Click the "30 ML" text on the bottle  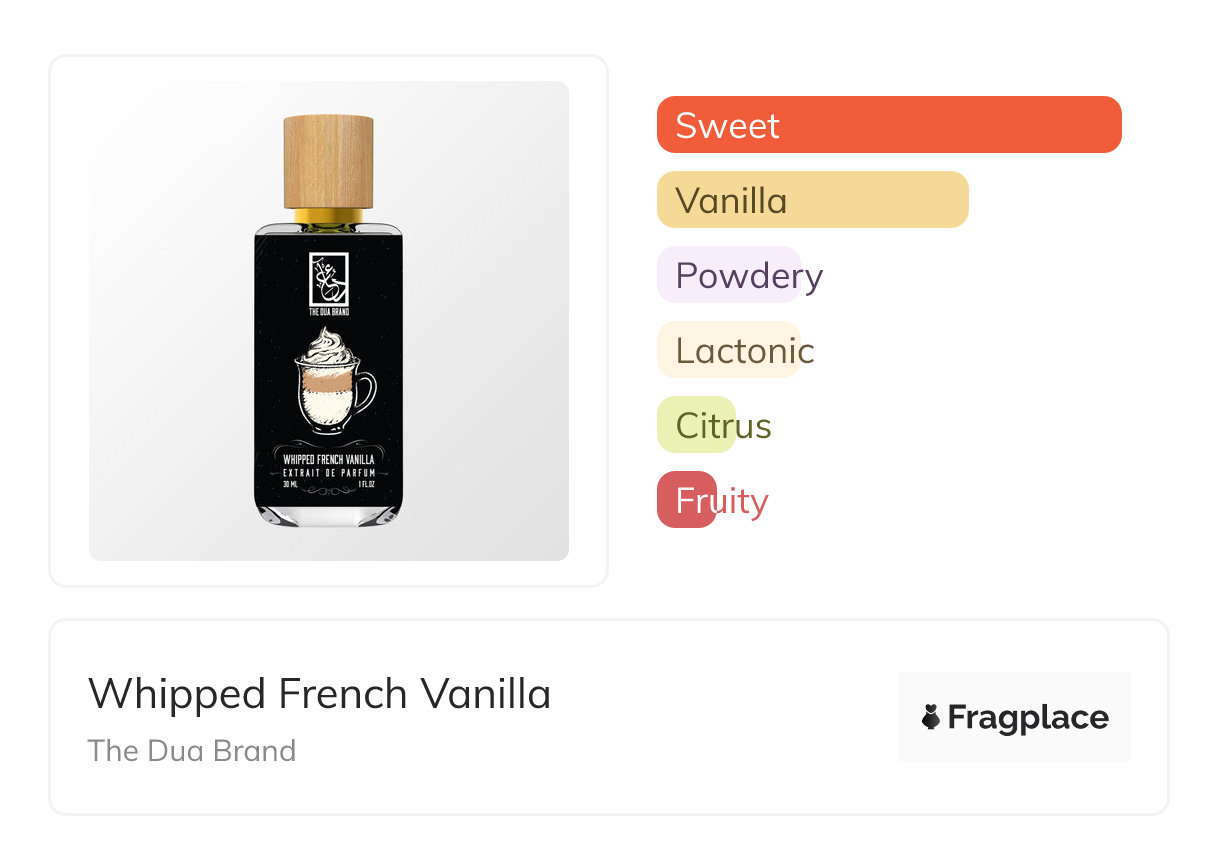click(291, 483)
